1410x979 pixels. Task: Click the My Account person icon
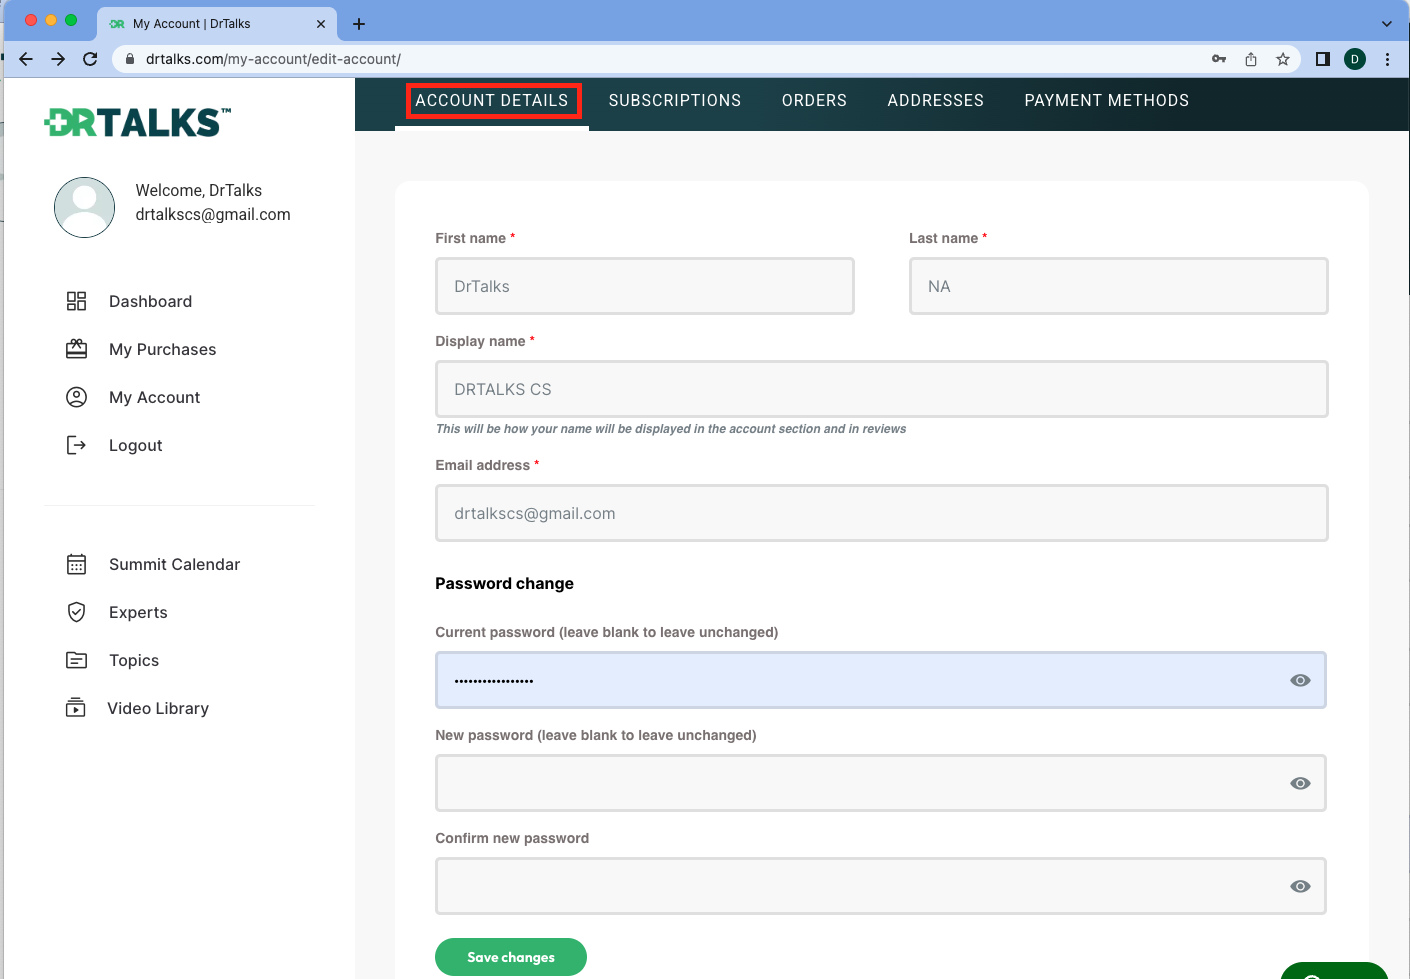76,397
